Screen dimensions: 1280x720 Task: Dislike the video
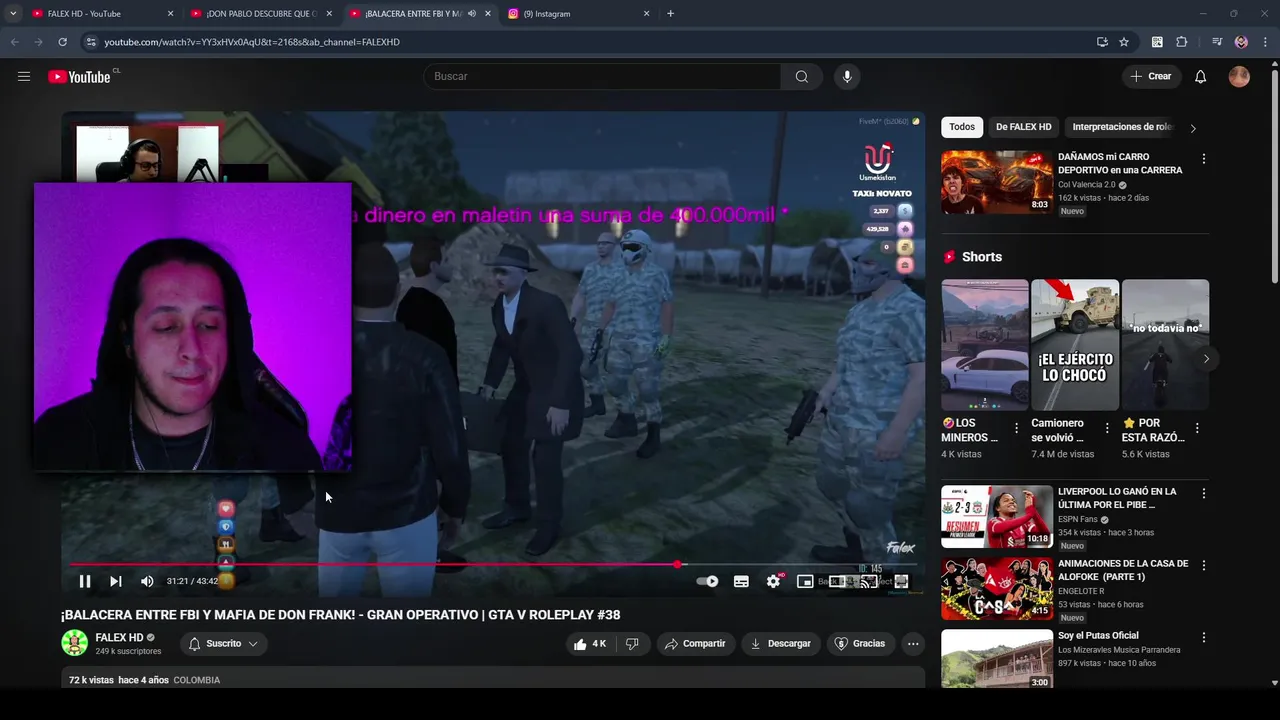632,644
